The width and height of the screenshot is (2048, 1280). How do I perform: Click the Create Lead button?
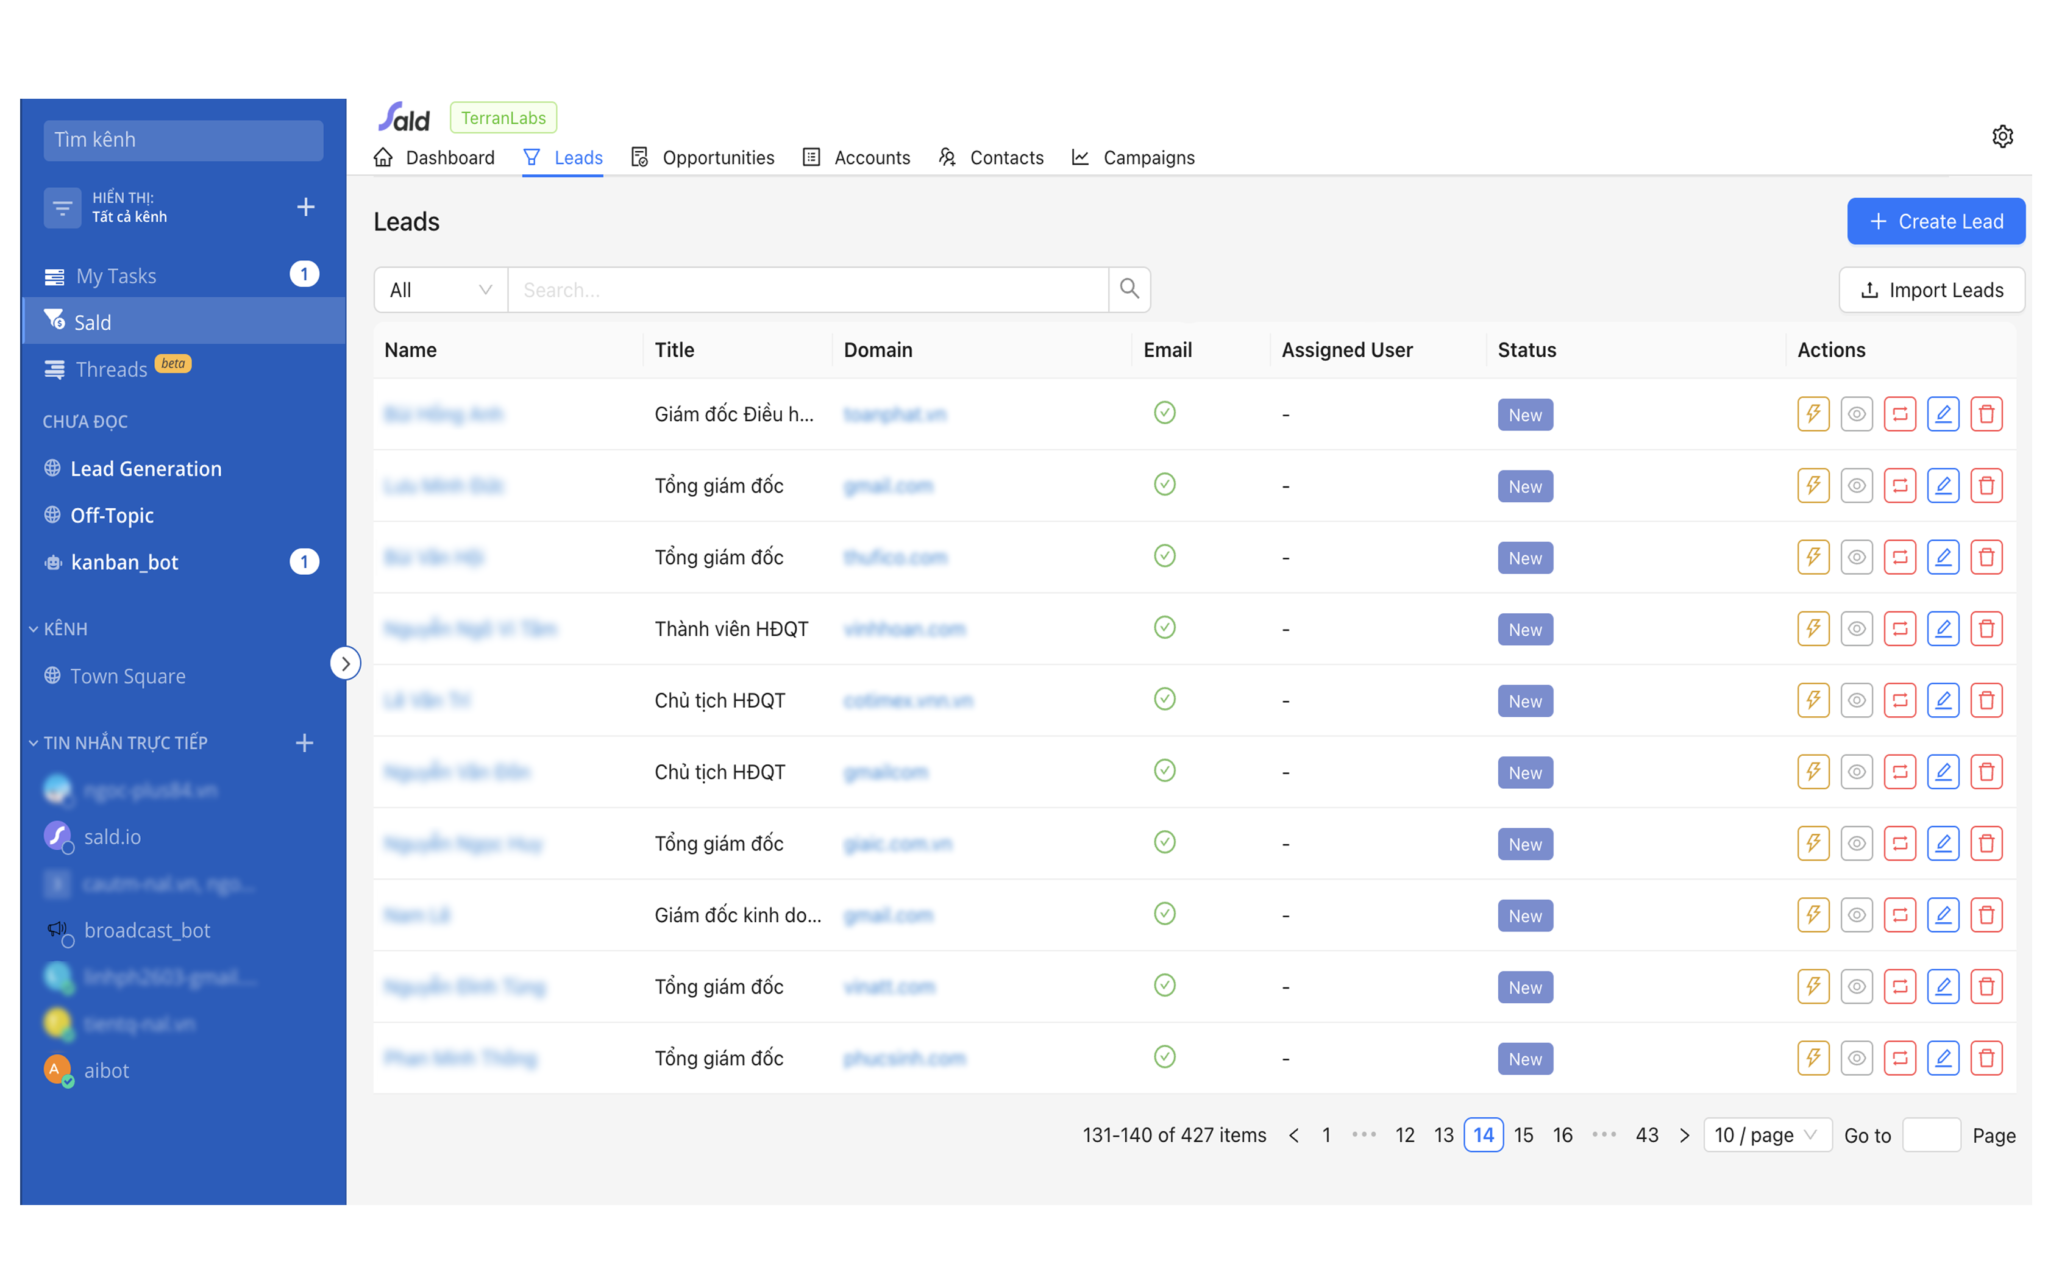pos(1935,221)
